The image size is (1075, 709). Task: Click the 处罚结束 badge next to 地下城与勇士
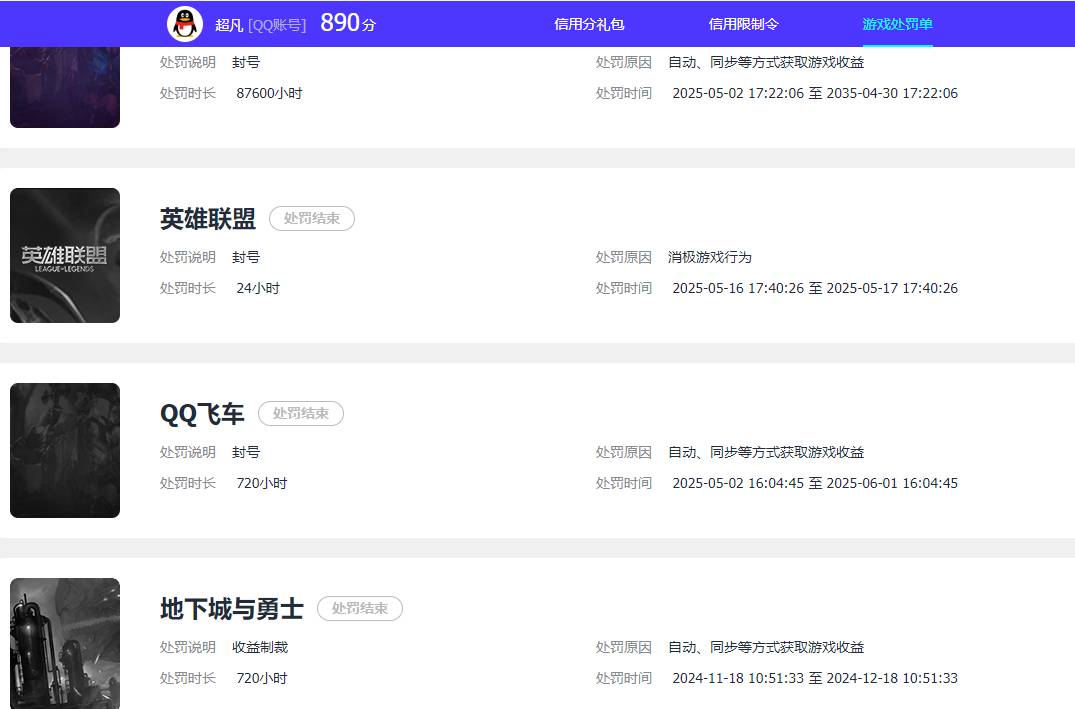click(359, 608)
